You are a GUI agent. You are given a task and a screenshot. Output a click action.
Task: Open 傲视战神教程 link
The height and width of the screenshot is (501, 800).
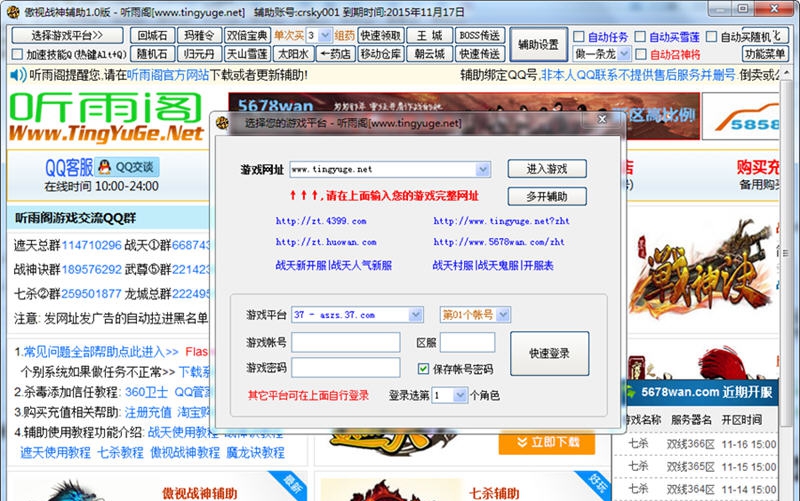pyautogui.click(x=185, y=453)
